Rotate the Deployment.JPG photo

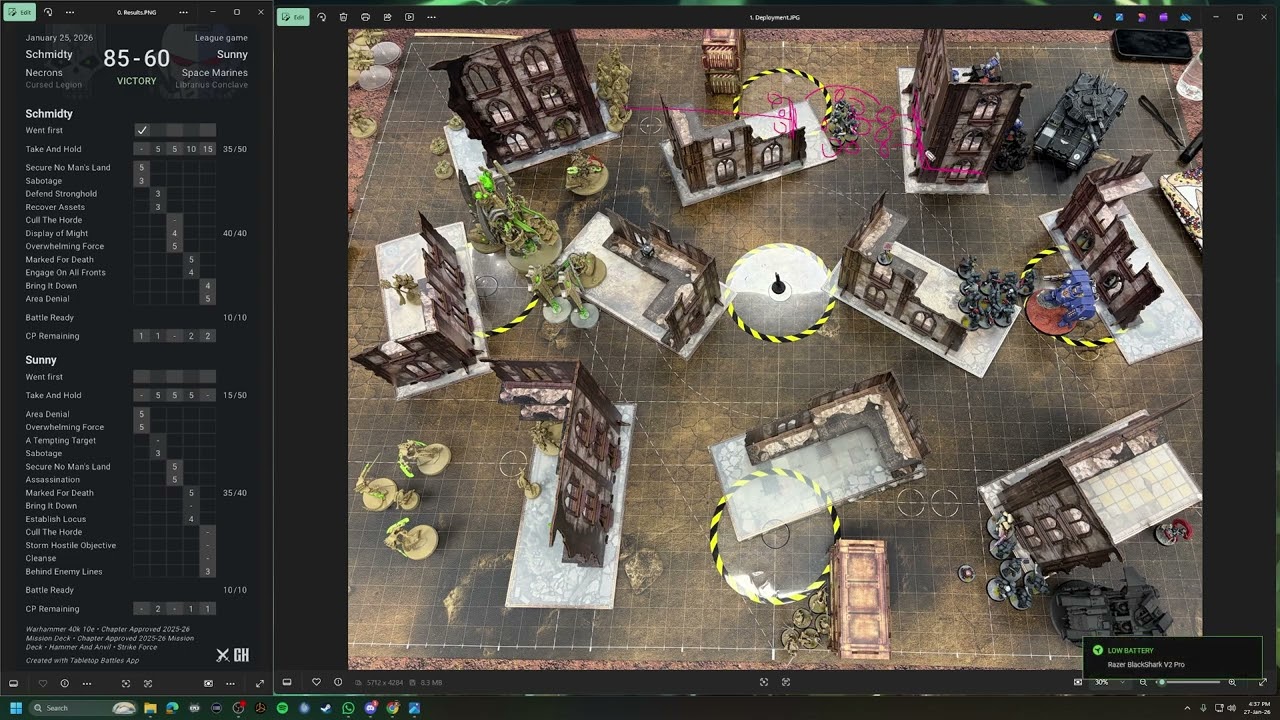click(x=321, y=17)
